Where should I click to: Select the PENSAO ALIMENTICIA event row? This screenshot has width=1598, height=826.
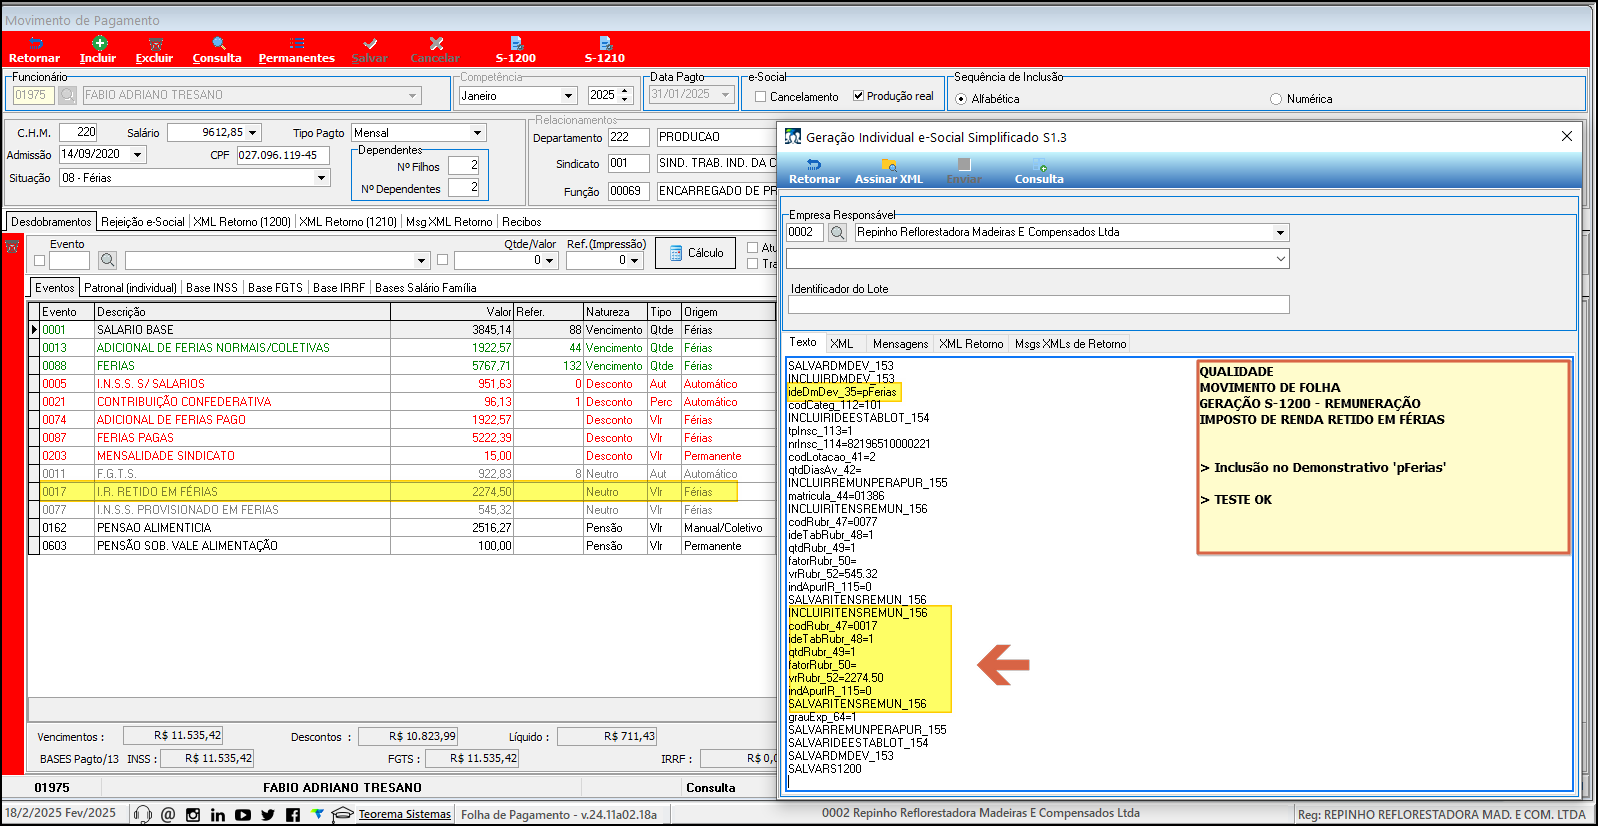click(402, 528)
